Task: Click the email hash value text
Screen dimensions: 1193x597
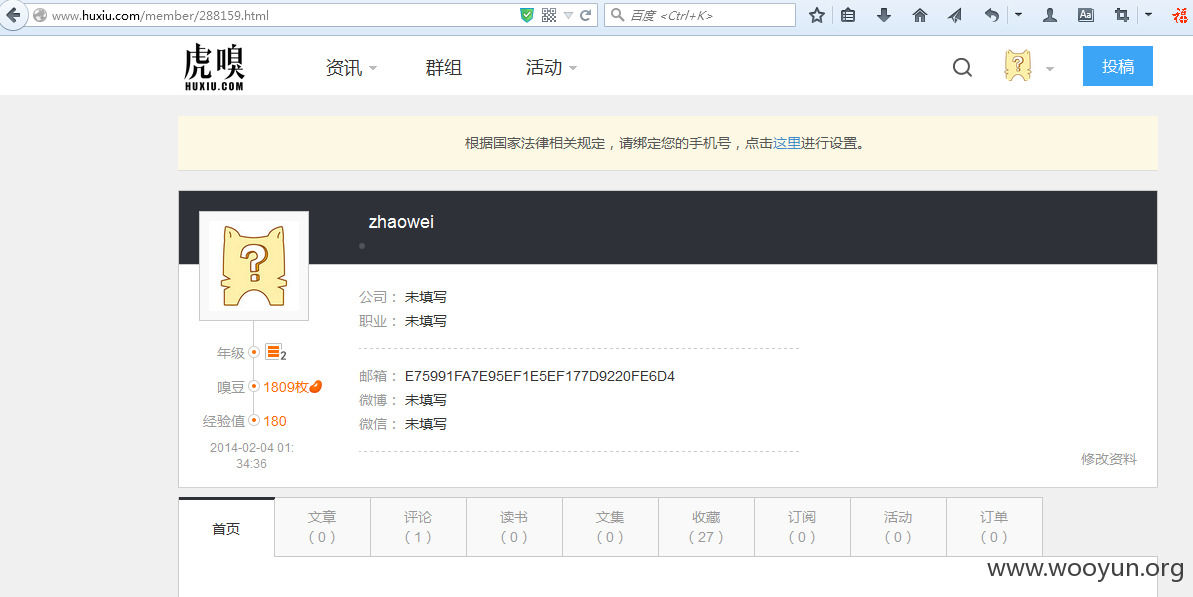Action: (539, 376)
